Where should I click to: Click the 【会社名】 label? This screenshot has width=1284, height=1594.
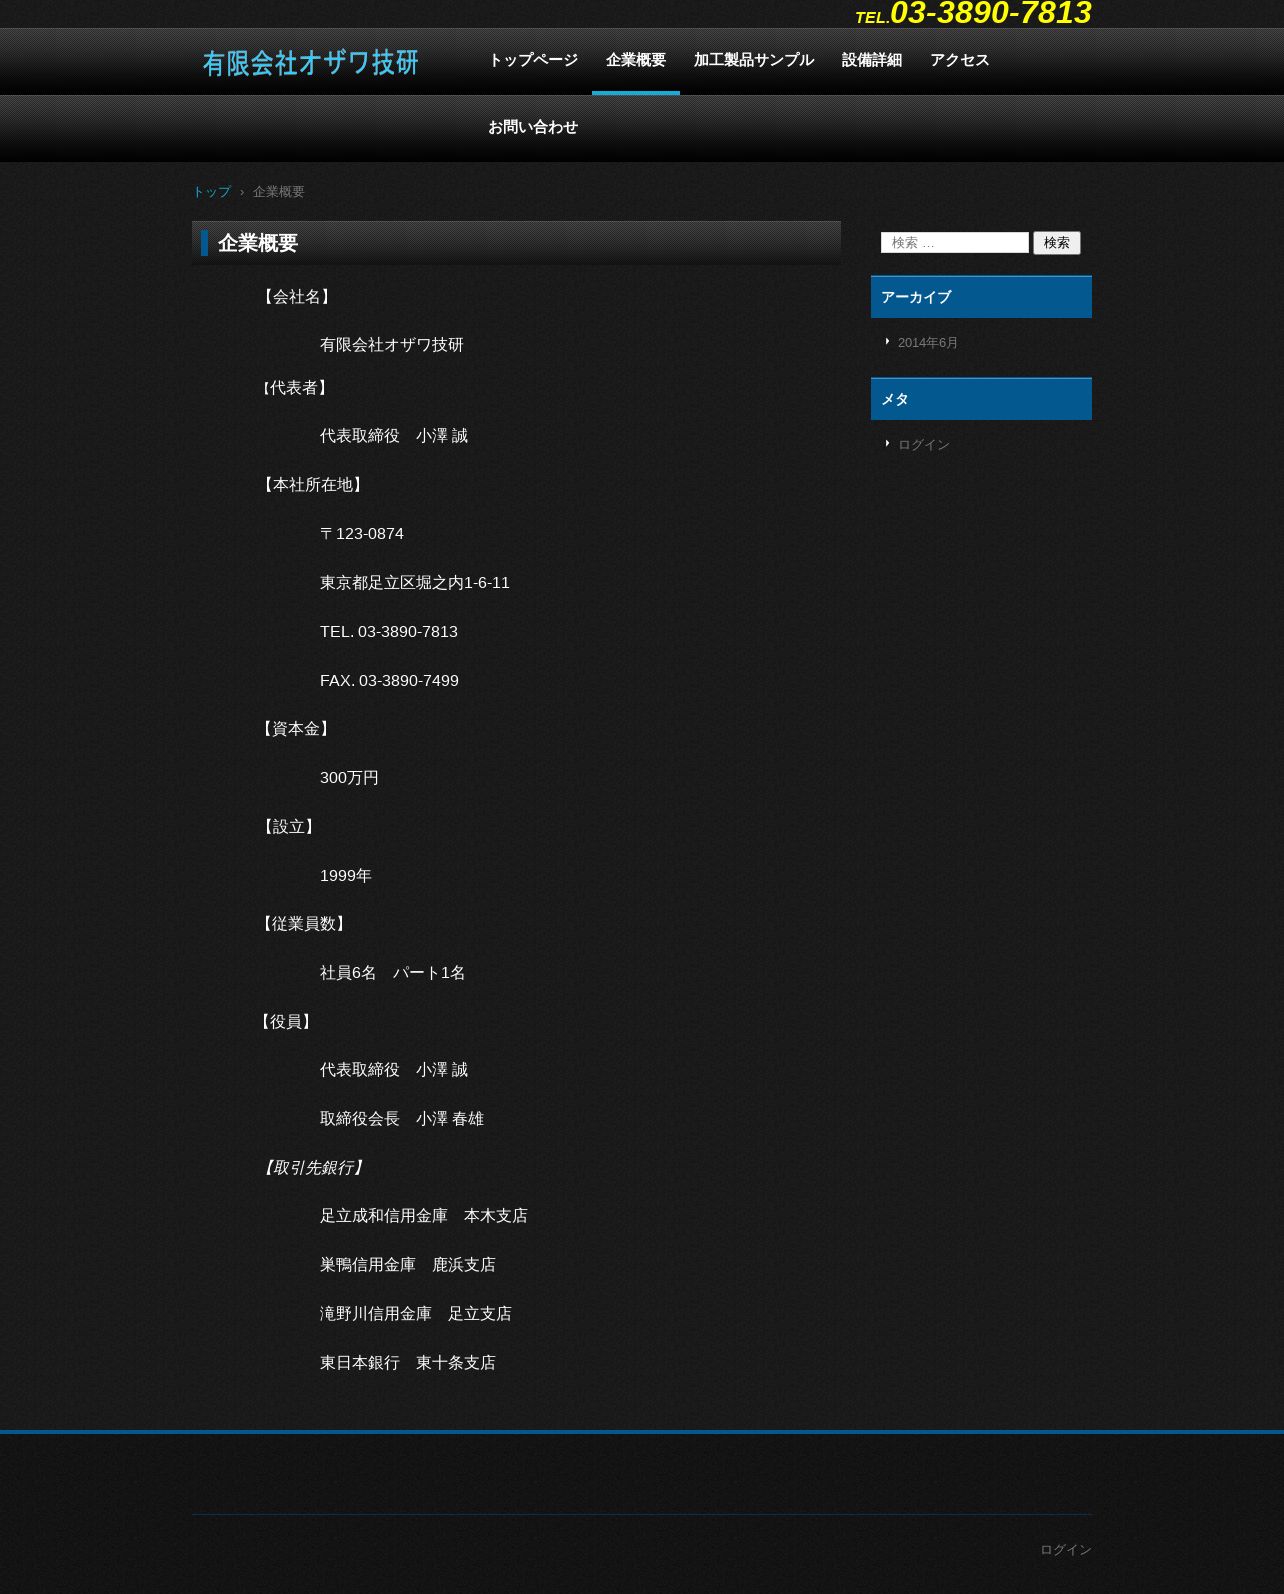coord(296,297)
